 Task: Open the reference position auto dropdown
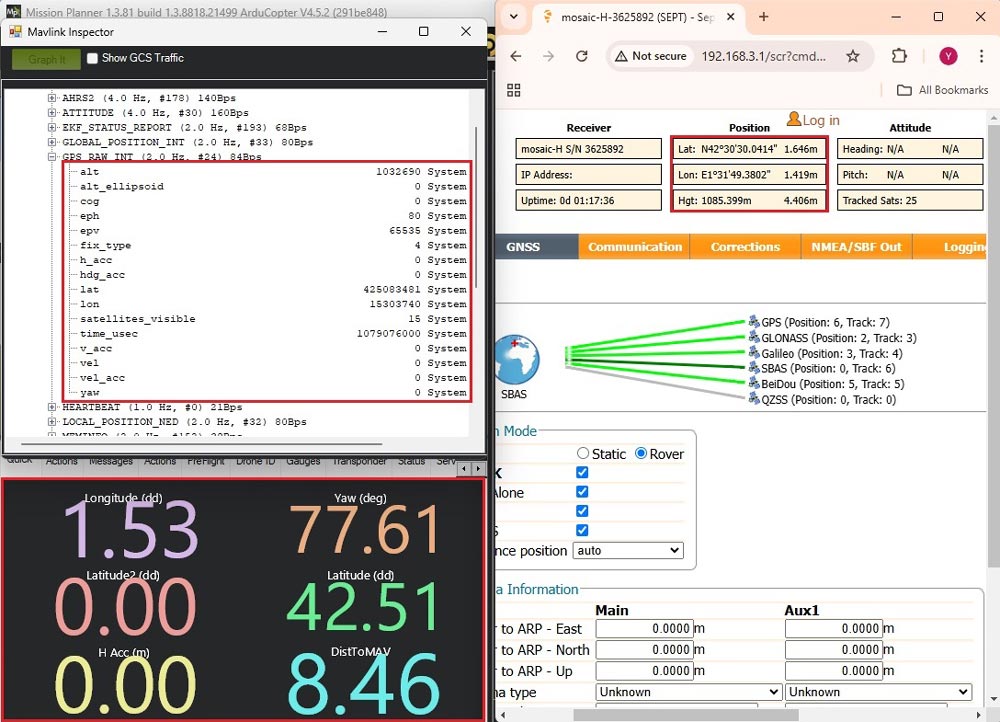[627, 550]
